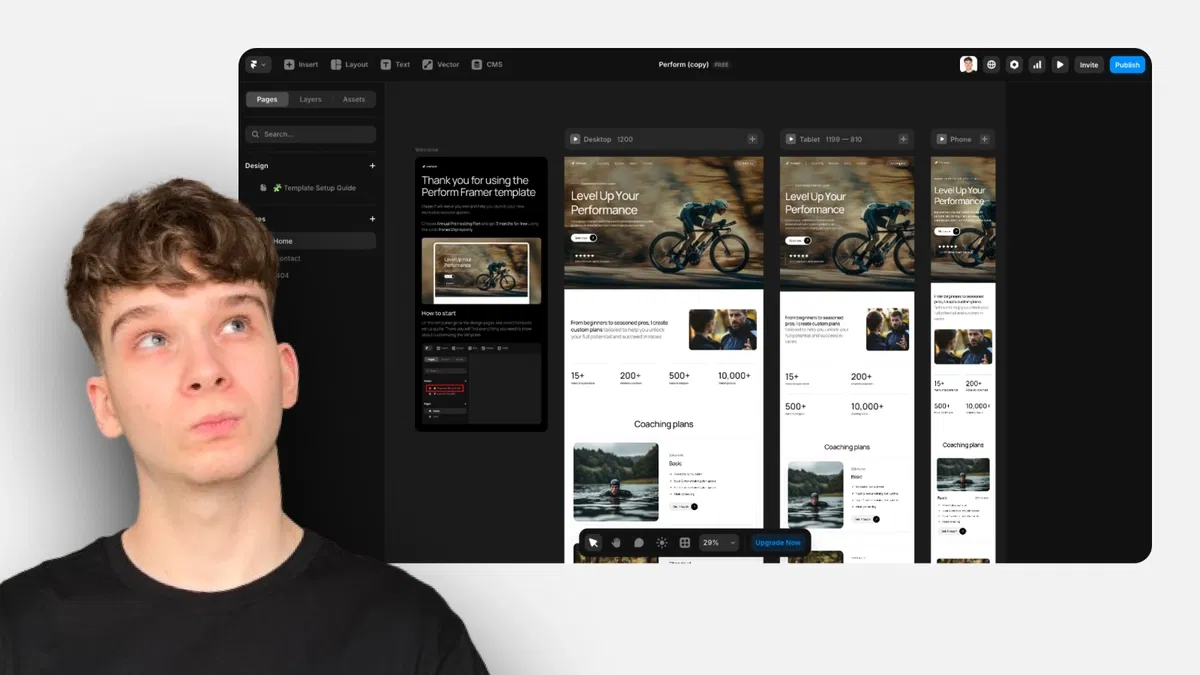
Task: Open the localization globe menu
Action: point(991,64)
